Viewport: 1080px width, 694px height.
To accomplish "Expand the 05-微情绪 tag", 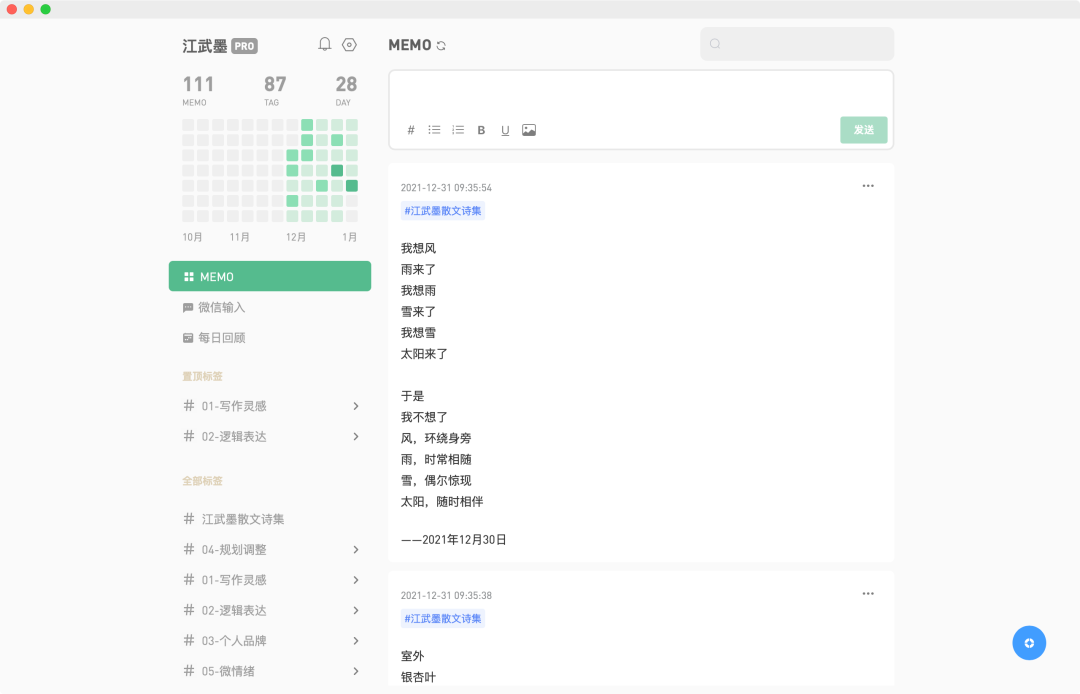I will click(x=356, y=671).
